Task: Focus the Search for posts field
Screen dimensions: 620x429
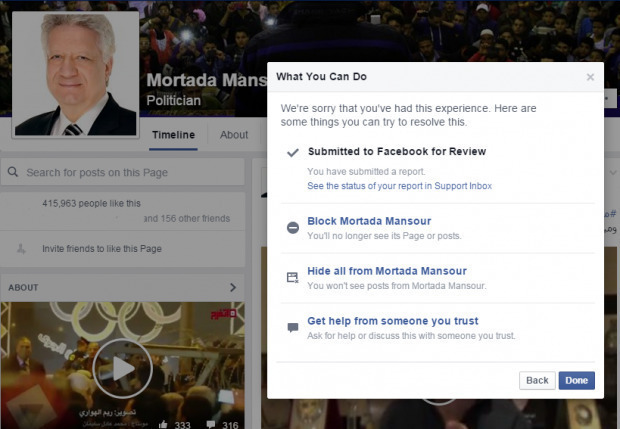Action: [x=123, y=172]
